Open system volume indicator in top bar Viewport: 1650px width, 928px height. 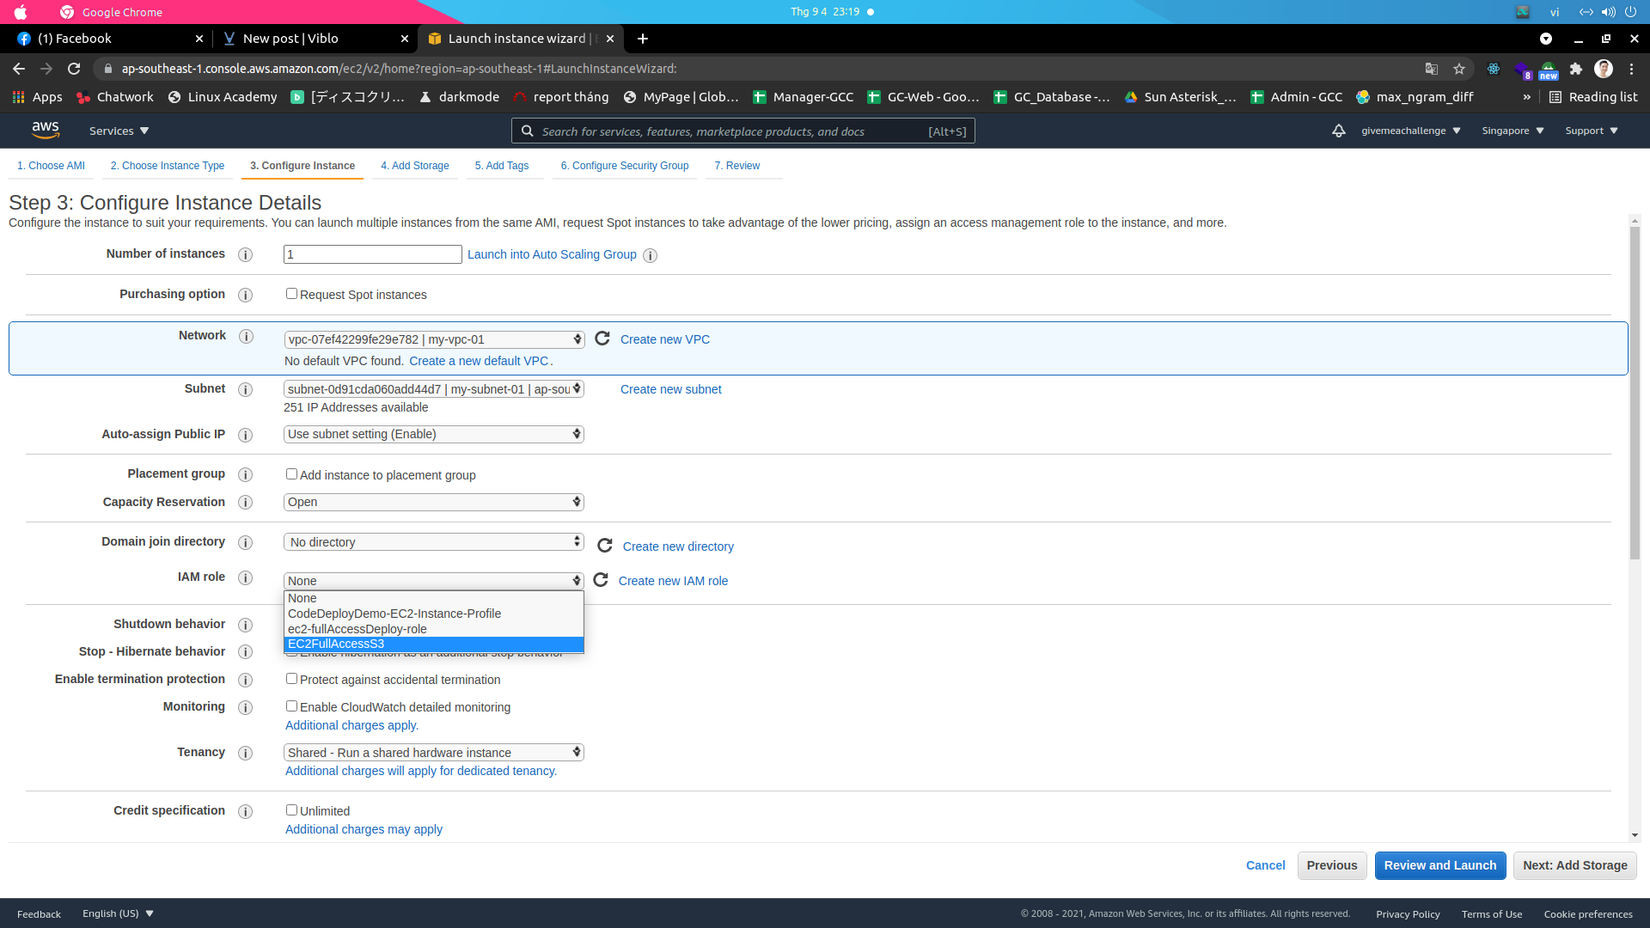pyautogui.click(x=1608, y=12)
